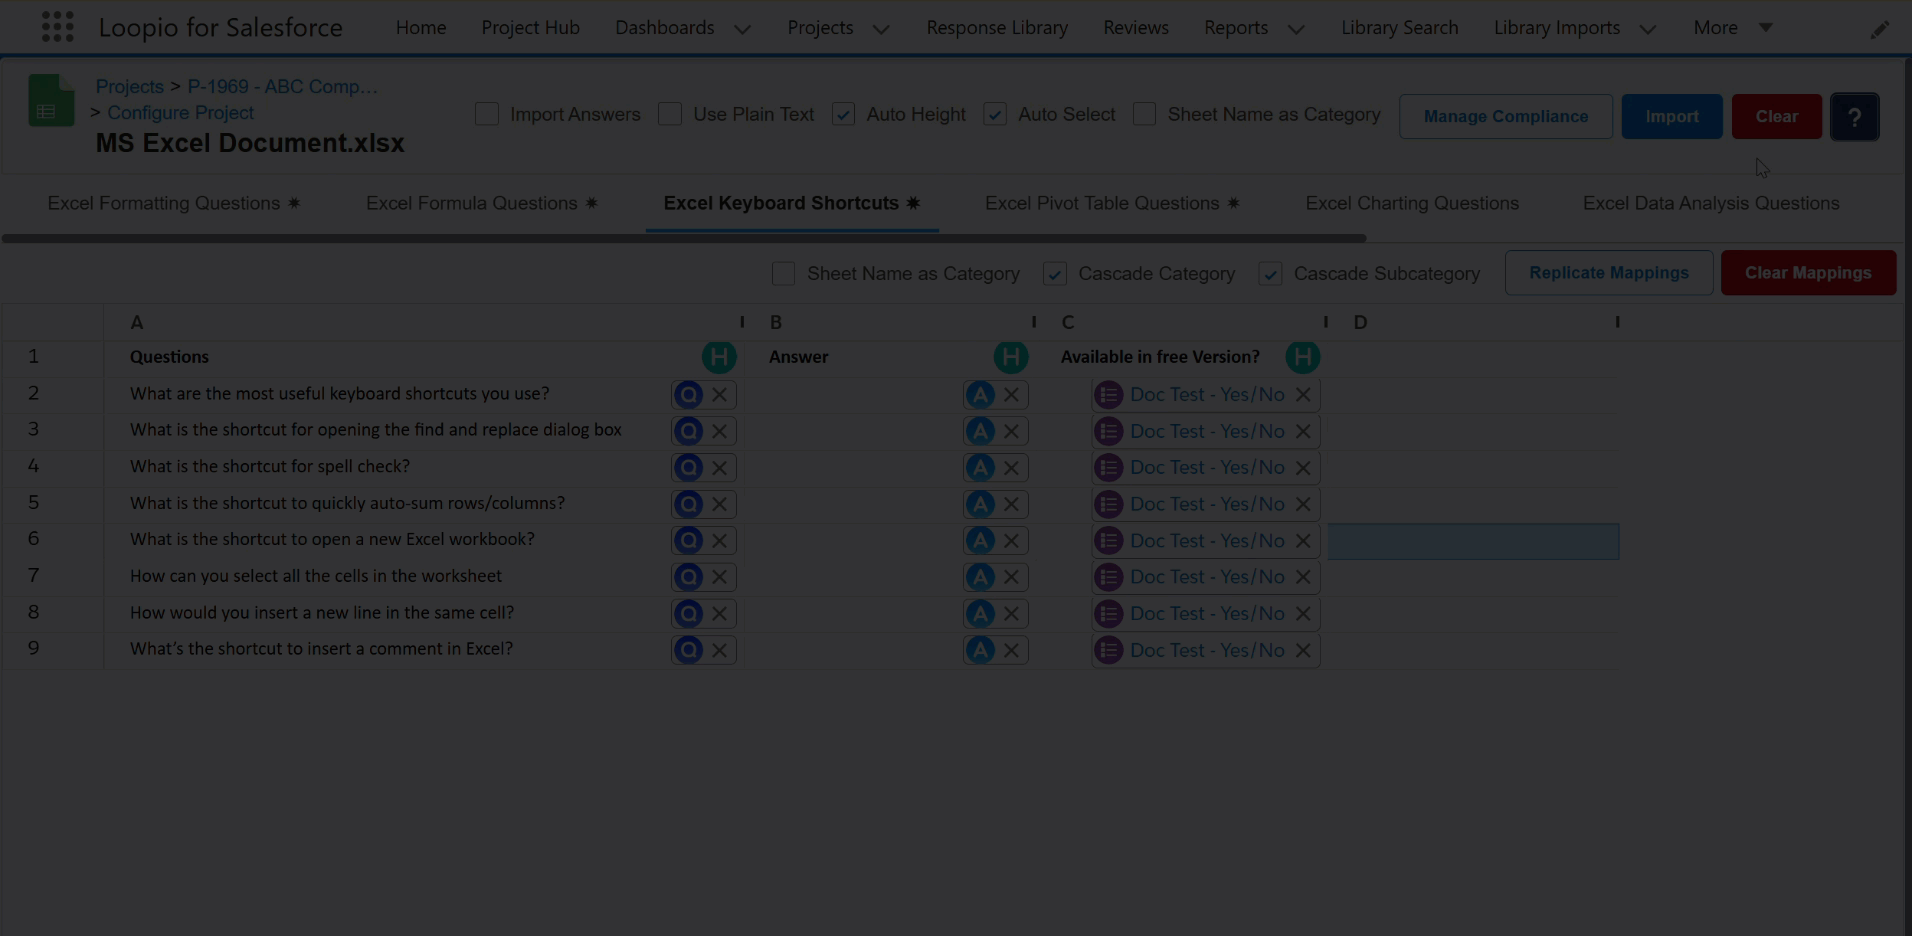Screen dimensions: 1912x936
Task: Remove the A answer mapping in row 3
Action: 1011,431
